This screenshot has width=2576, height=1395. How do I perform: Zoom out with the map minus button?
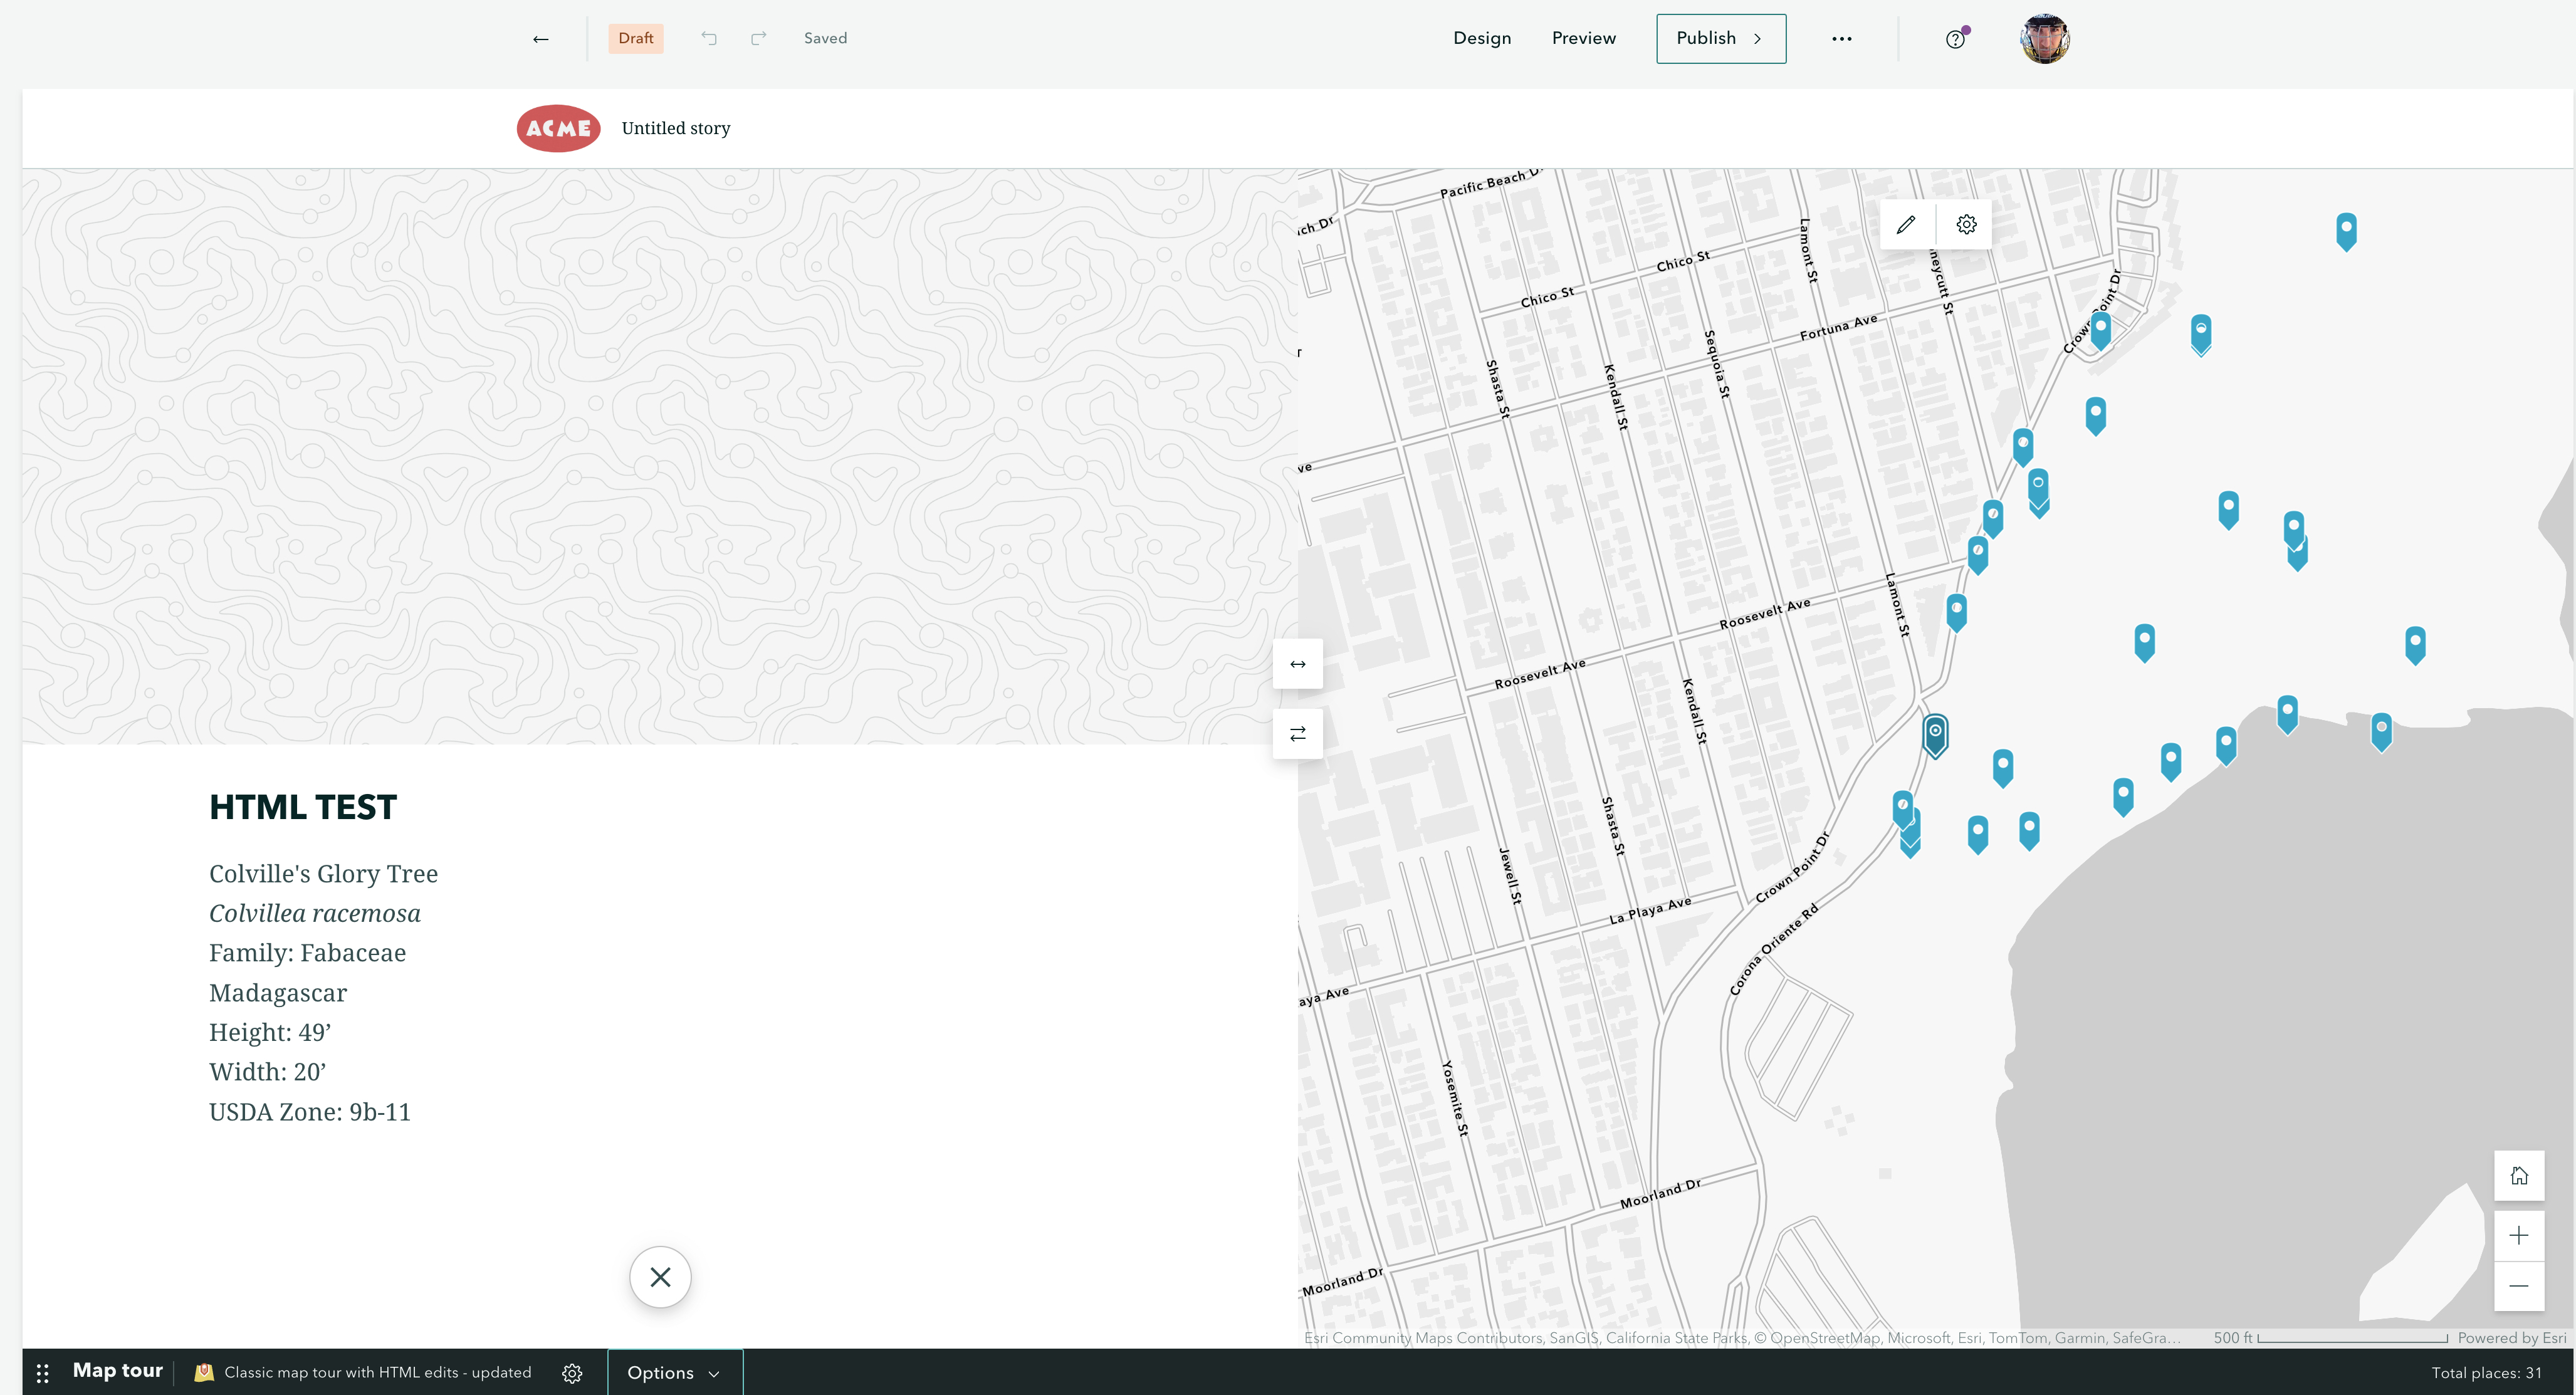coord(2518,1286)
